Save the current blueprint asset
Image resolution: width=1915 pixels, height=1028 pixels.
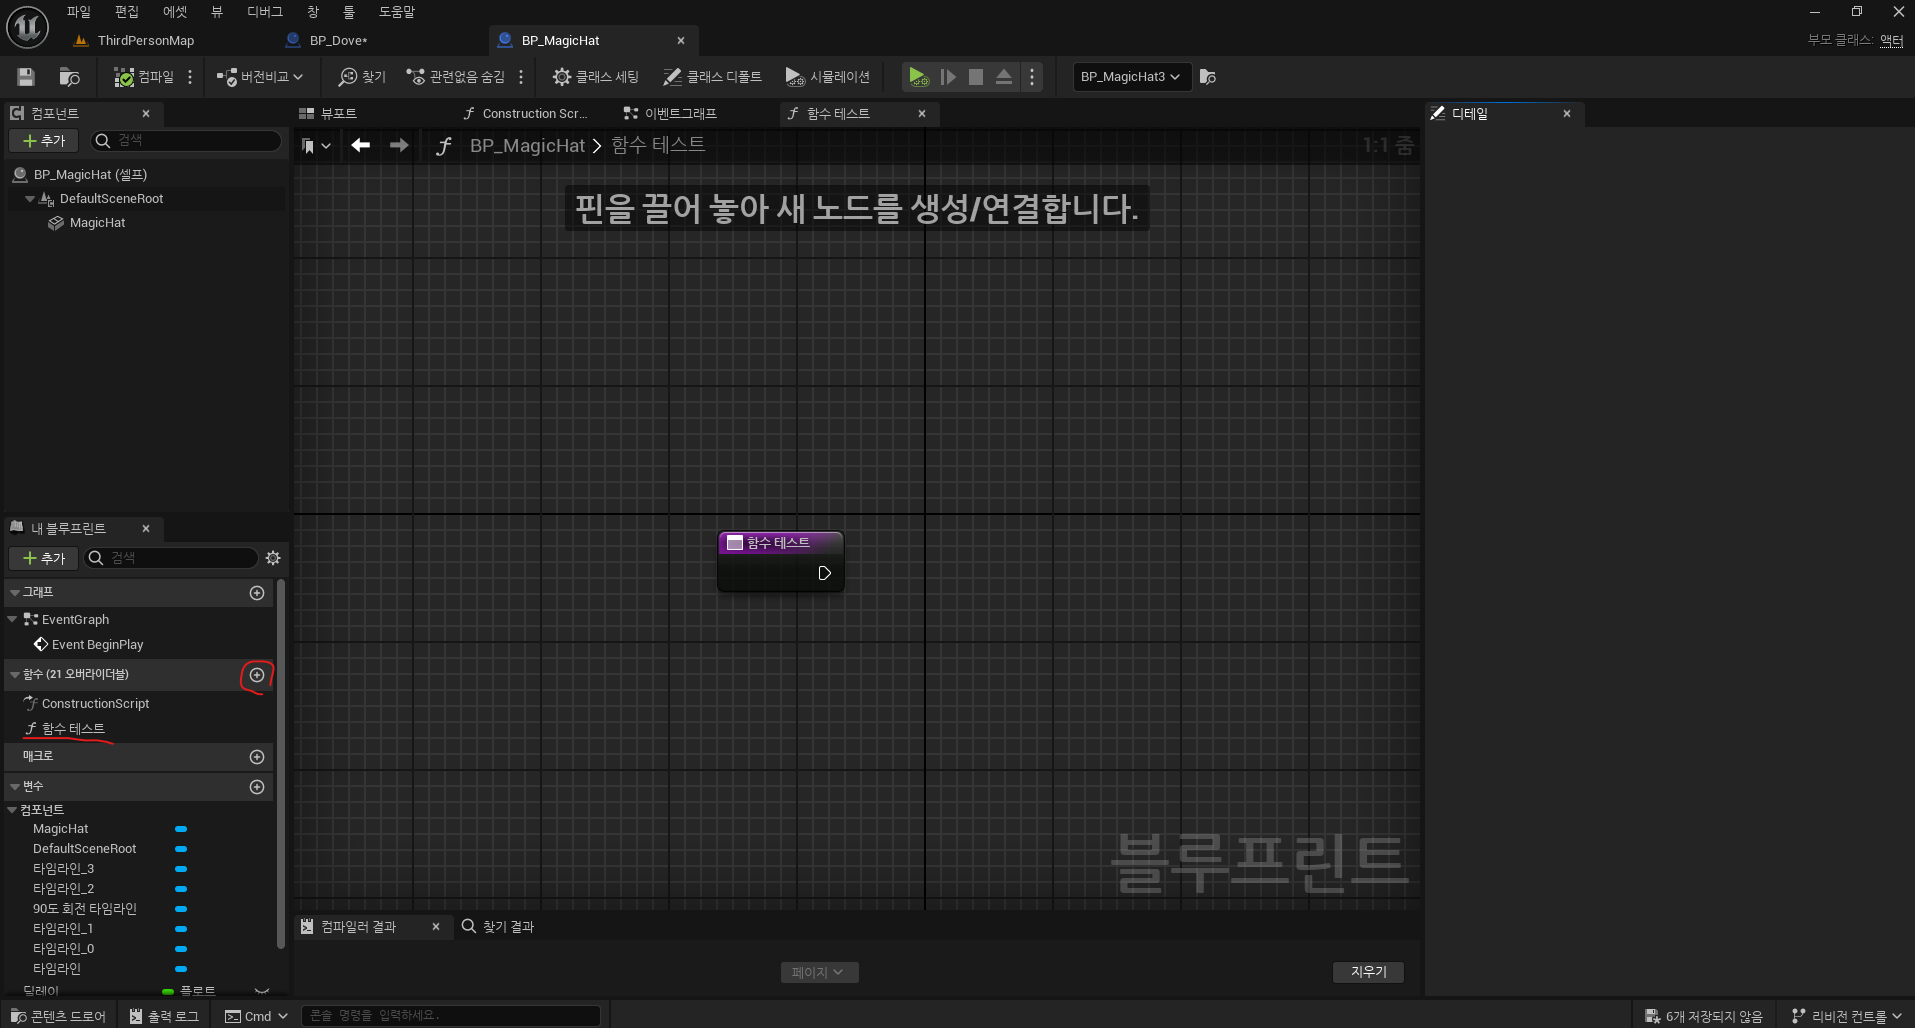point(26,77)
